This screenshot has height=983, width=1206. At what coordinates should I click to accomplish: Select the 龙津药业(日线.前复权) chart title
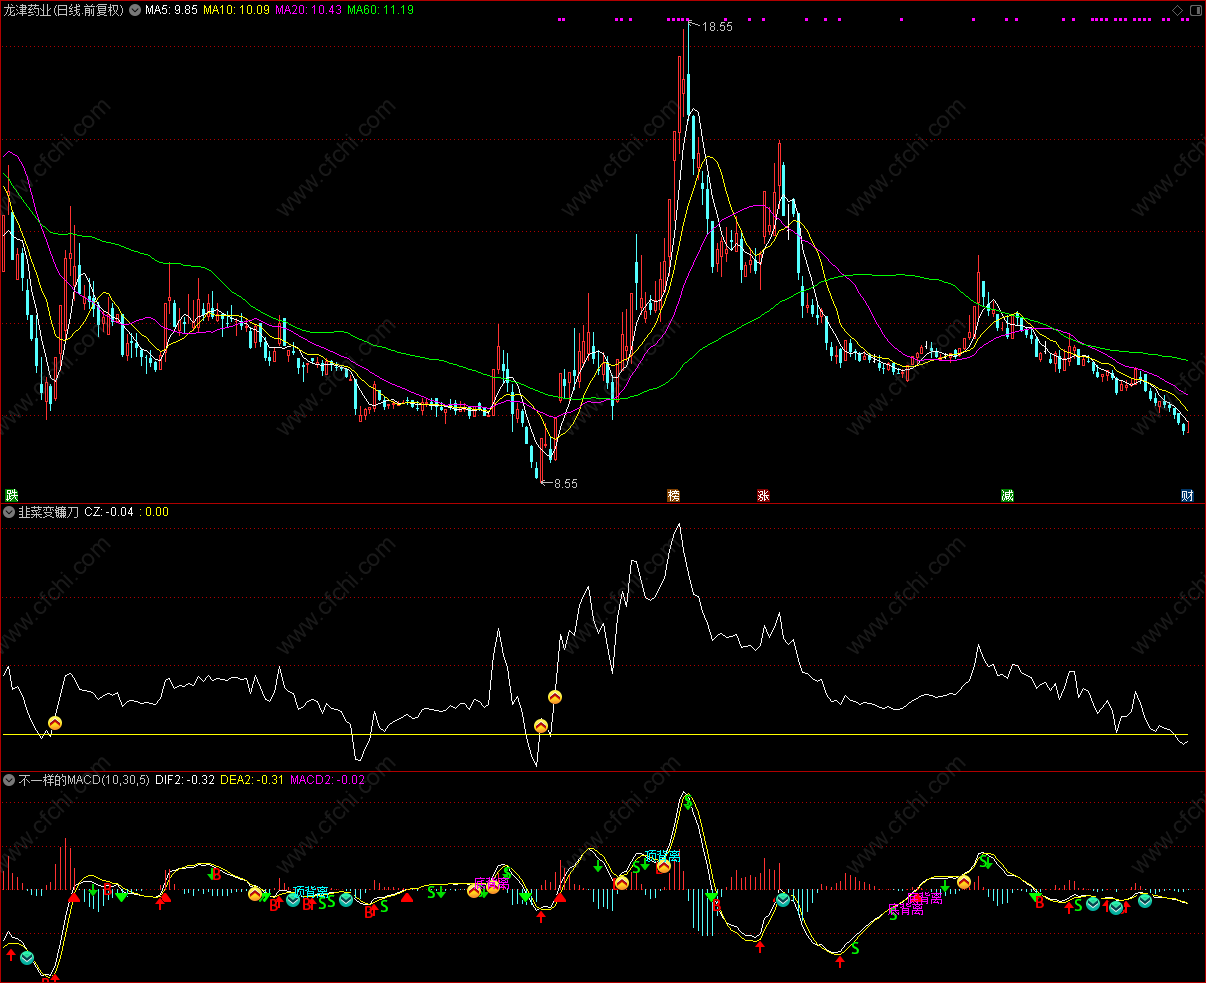pos(64,10)
